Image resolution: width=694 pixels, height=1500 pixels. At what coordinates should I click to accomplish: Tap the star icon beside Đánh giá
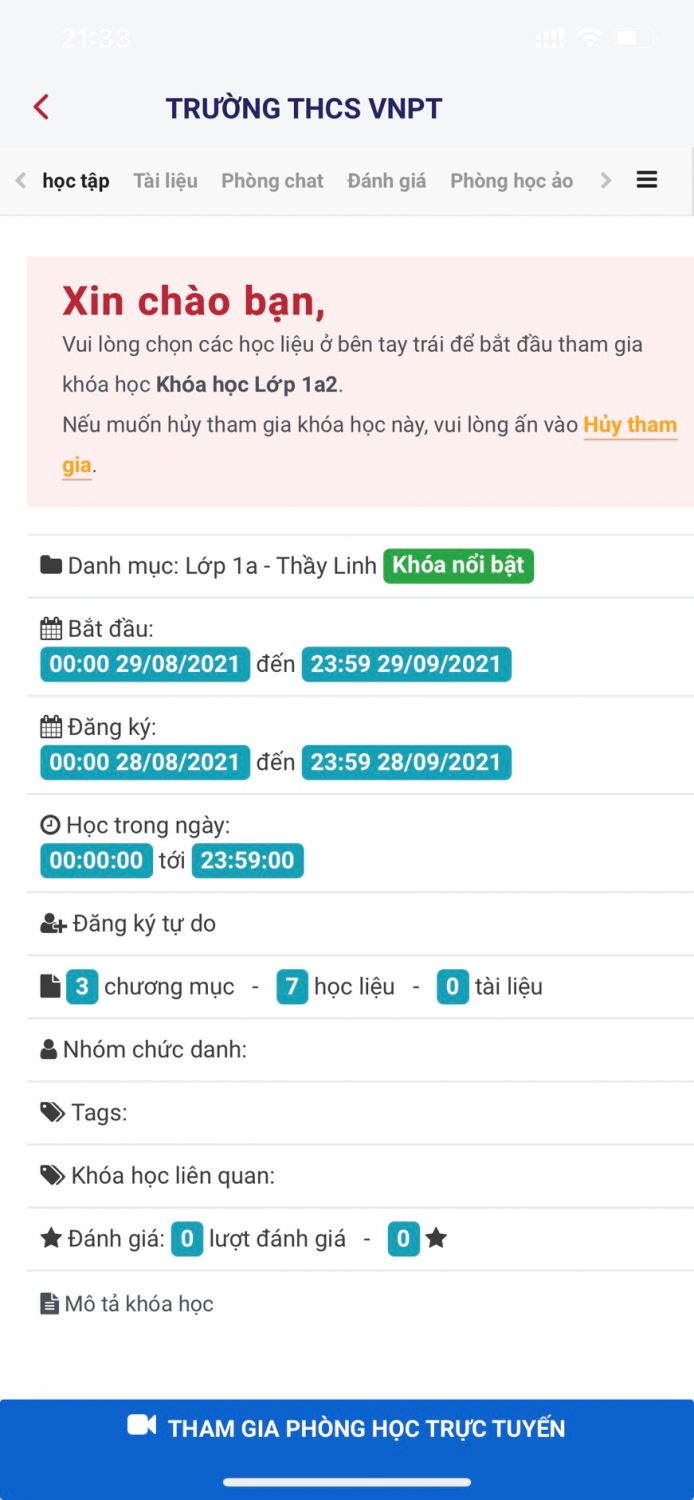(51, 1239)
